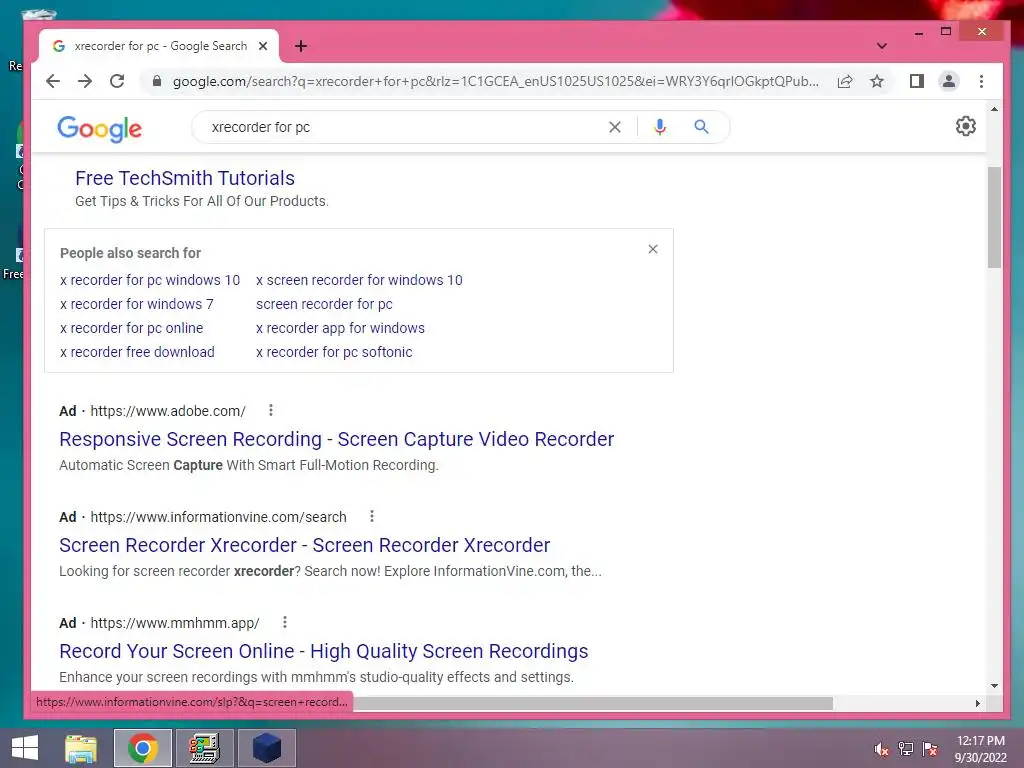The height and width of the screenshot is (768, 1024).
Task: Click the muted volume tray icon
Action: tap(881, 749)
